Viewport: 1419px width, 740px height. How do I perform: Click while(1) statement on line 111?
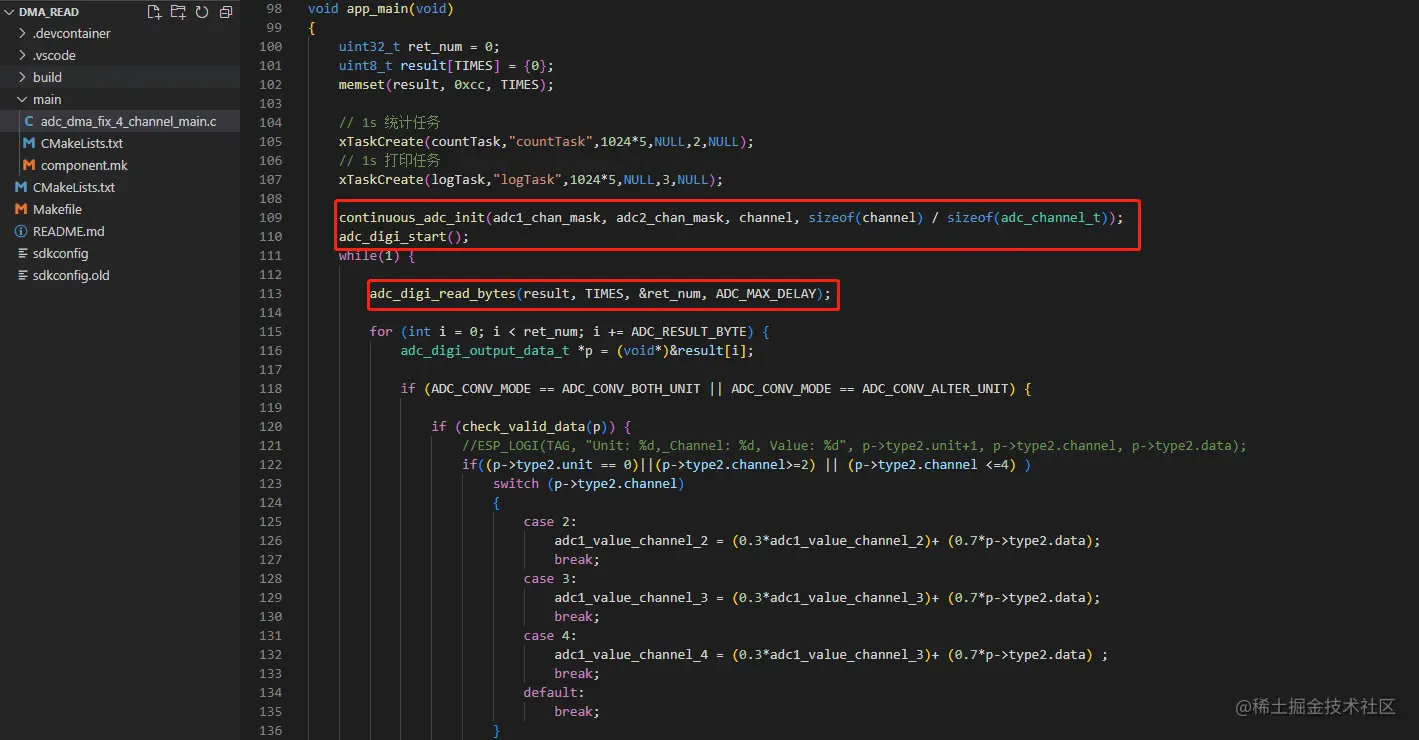coord(377,255)
